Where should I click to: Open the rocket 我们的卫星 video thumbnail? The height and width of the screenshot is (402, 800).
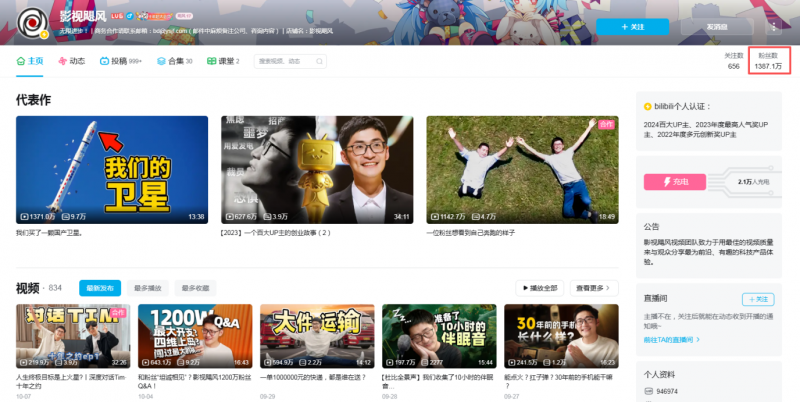click(x=110, y=168)
